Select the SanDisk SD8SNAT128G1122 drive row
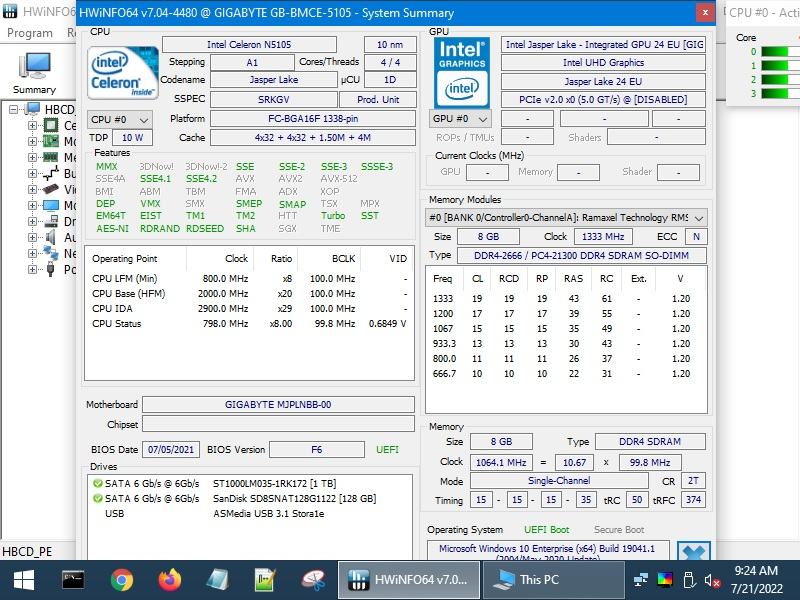Image resolution: width=800 pixels, height=600 pixels. (x=250, y=498)
